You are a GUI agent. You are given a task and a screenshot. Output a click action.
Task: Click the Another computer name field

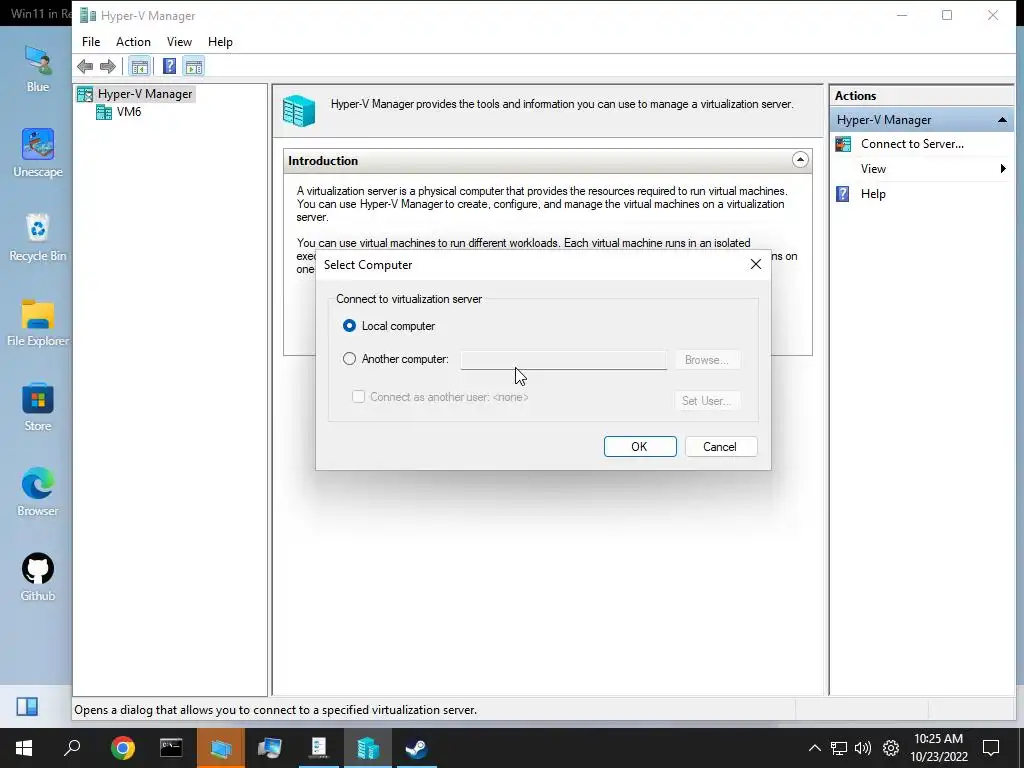564,360
